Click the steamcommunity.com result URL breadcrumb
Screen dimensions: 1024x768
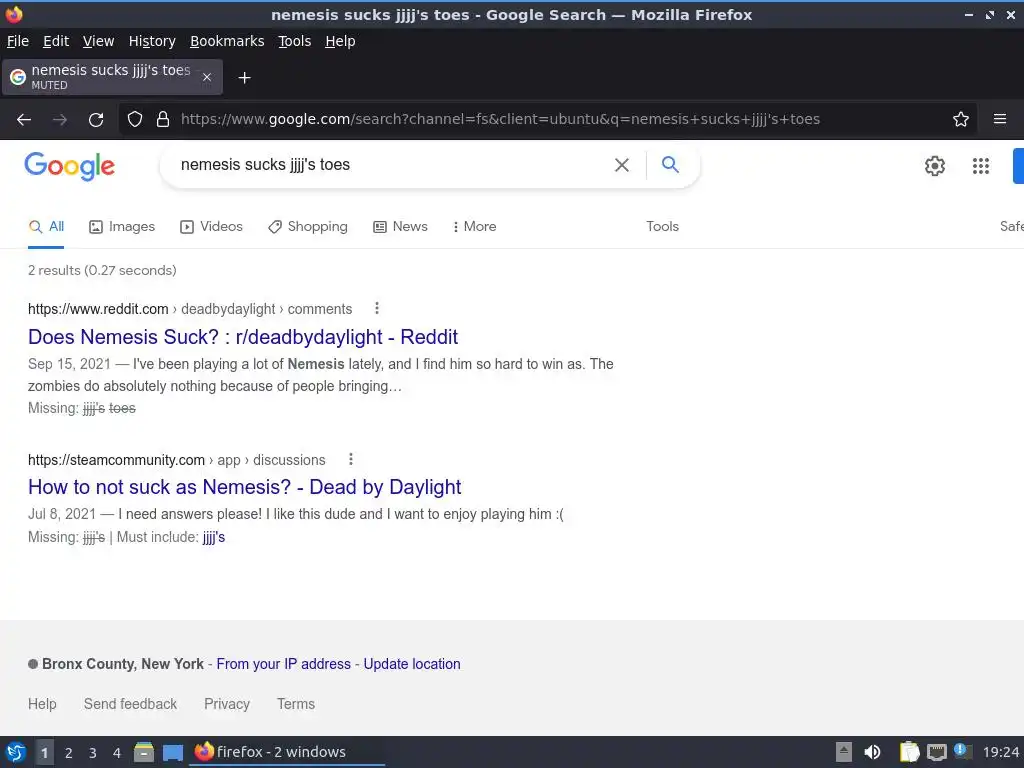(x=176, y=460)
